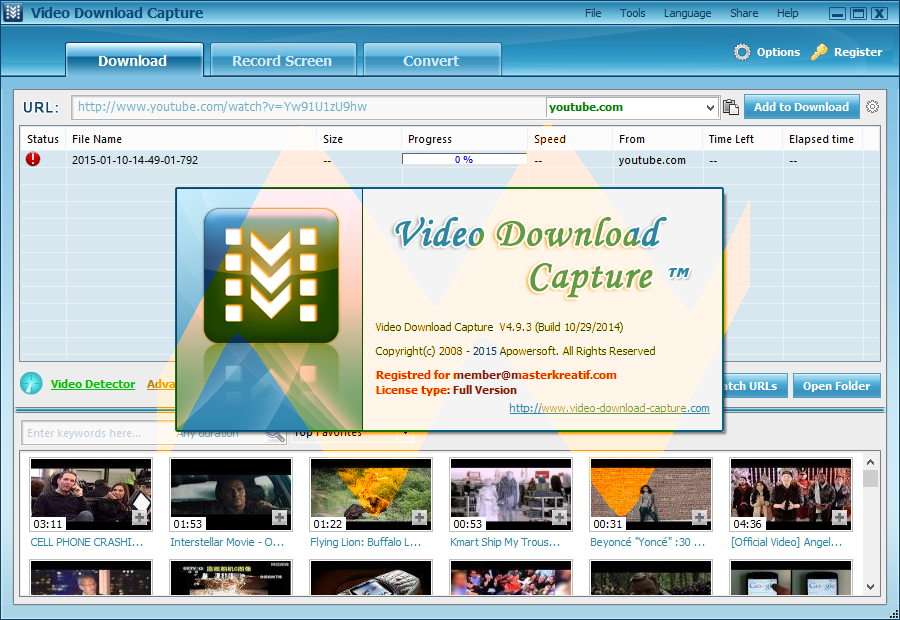The image size is (900, 620).
Task: Click the File Name column header
Action: [x=191, y=139]
